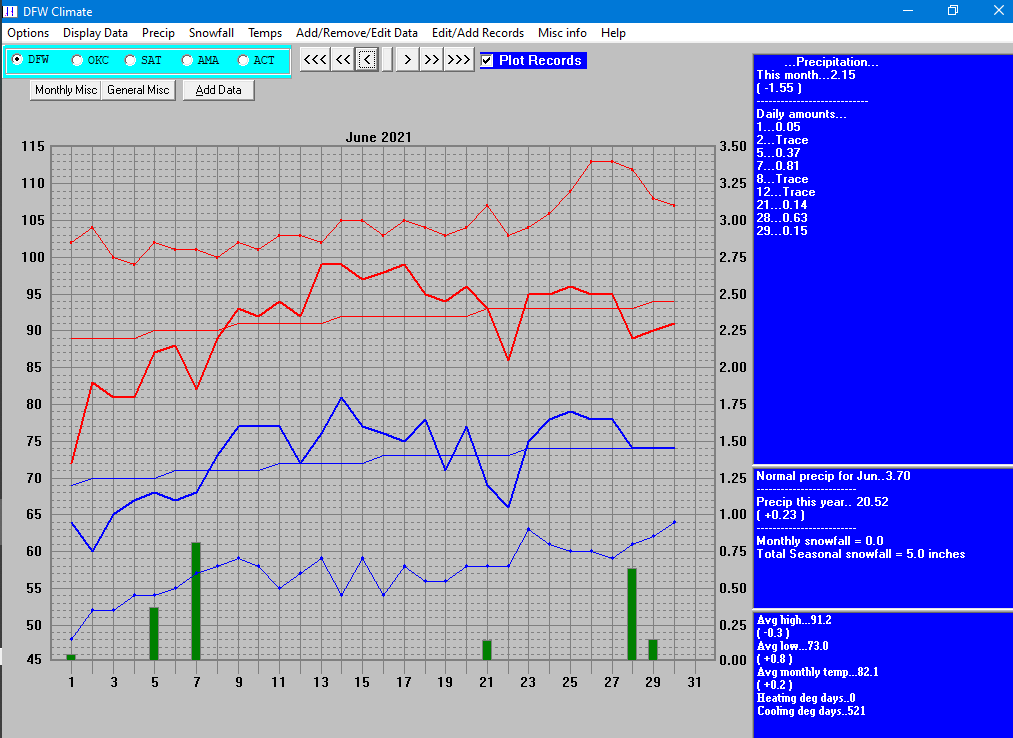Screen dimensions: 1013x738
Task: Select the DFW station radio button
Action: [x=31, y=59]
